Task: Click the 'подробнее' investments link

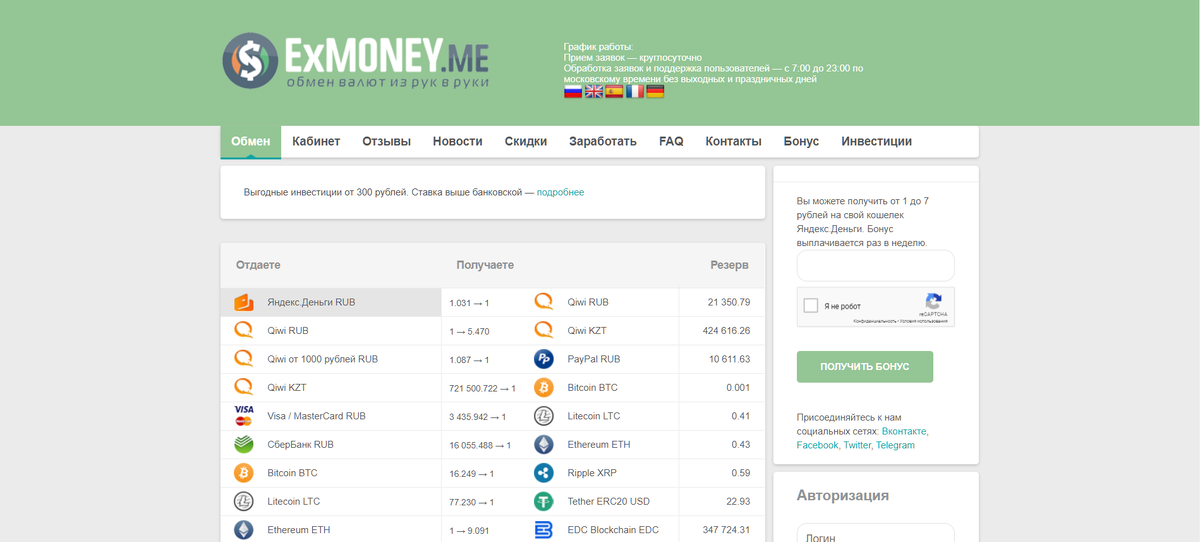Action: (x=560, y=192)
